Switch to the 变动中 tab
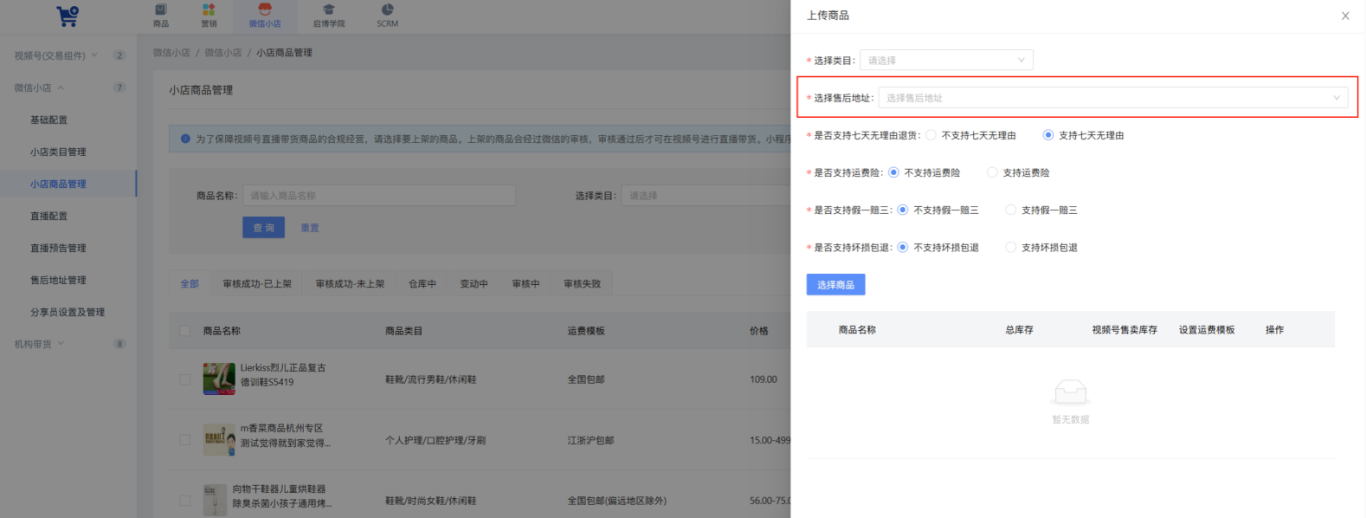This screenshot has width=1366, height=518. pos(474,284)
